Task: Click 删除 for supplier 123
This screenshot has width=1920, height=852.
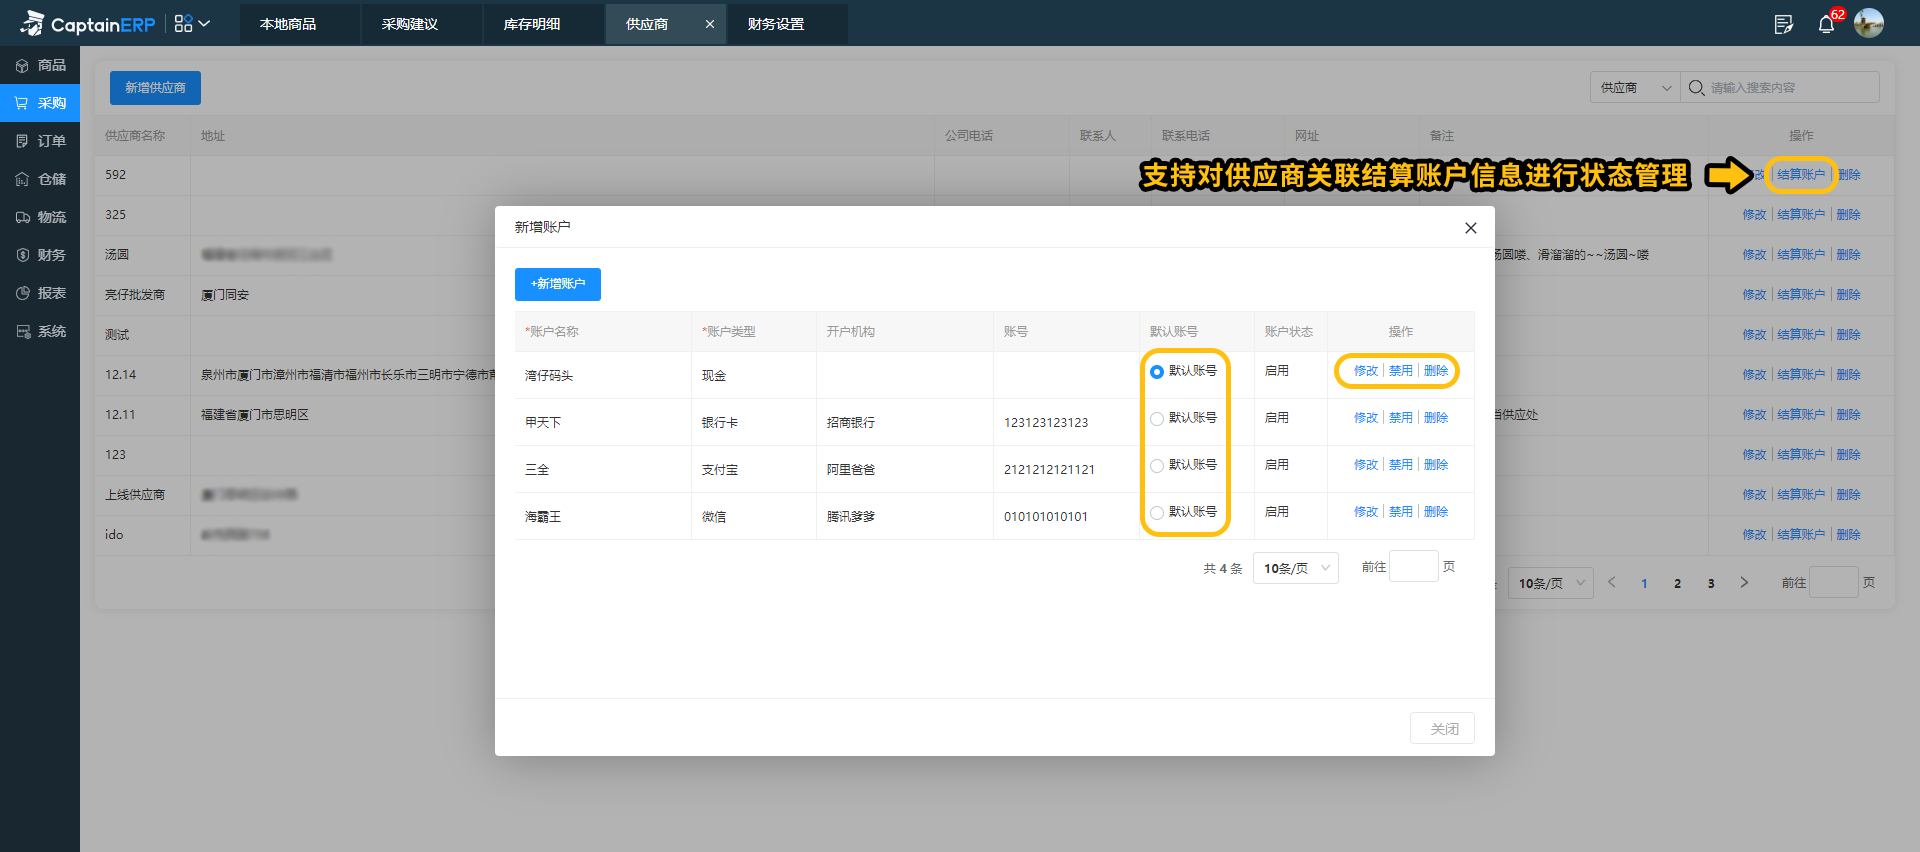Action: [1849, 455]
